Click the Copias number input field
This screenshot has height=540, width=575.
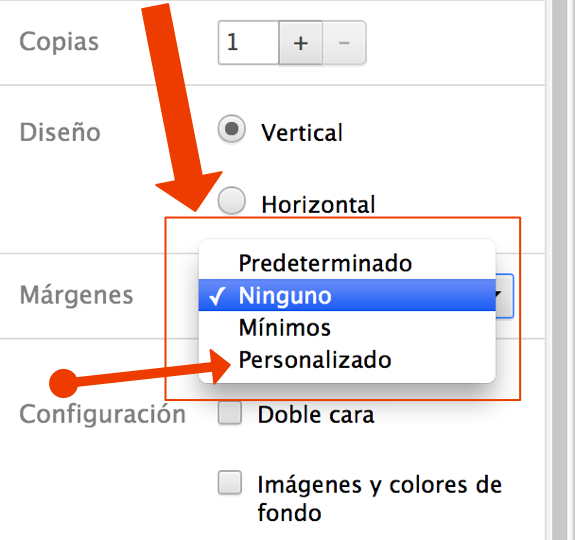tap(248, 43)
